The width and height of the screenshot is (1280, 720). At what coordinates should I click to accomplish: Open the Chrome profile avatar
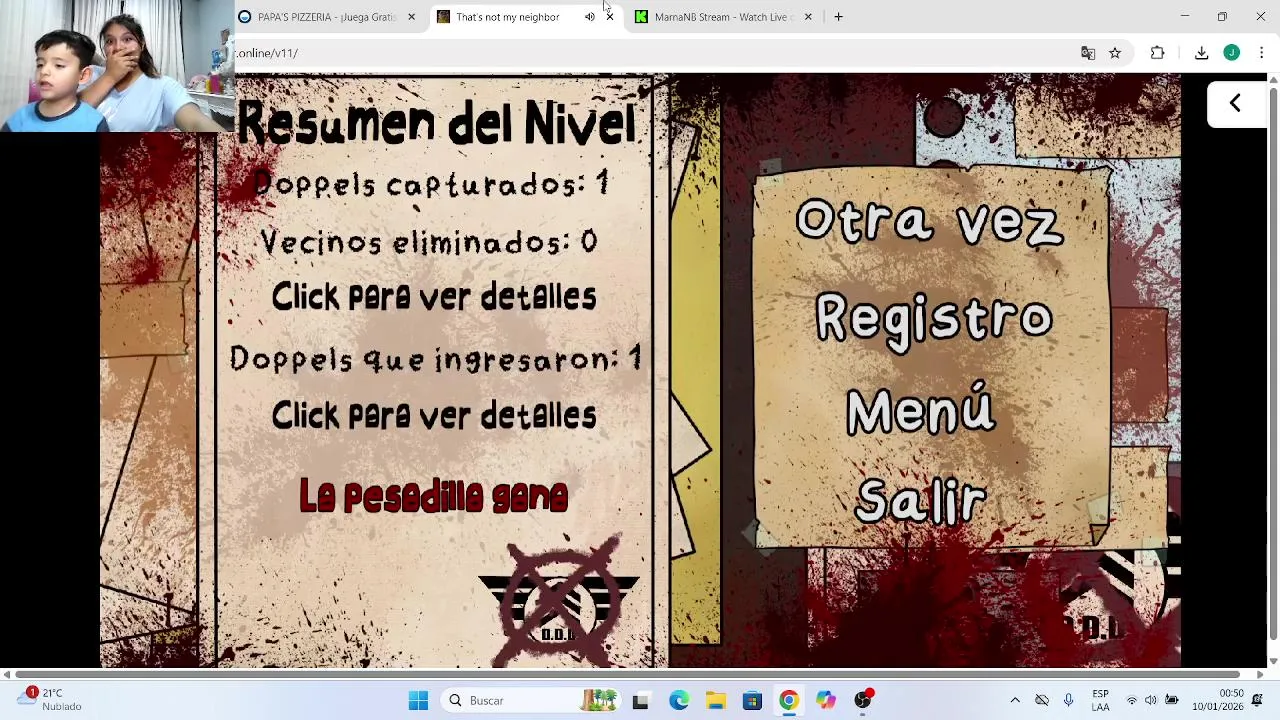1232,53
